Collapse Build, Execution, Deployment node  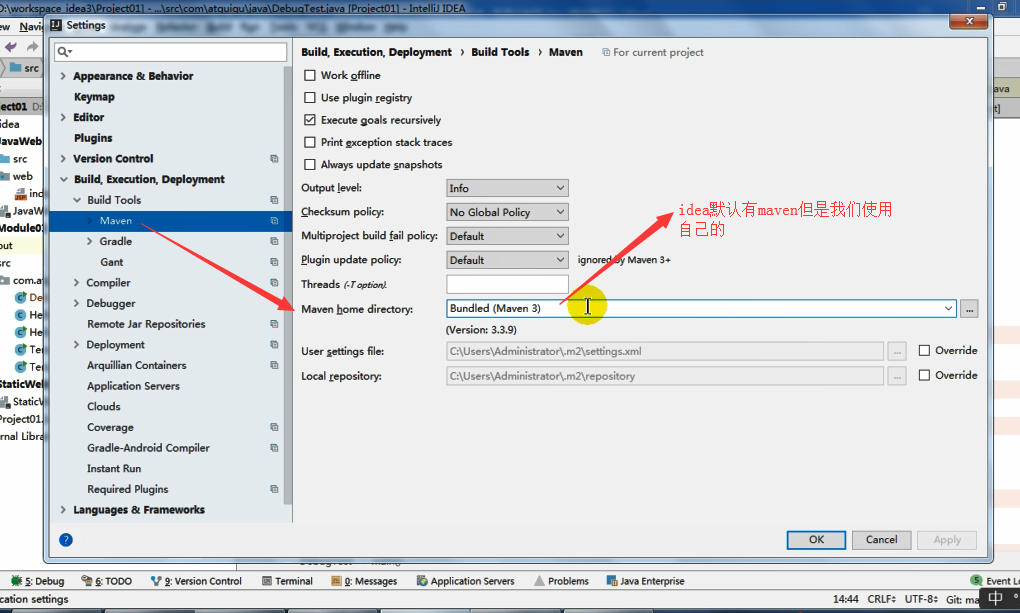(63, 180)
